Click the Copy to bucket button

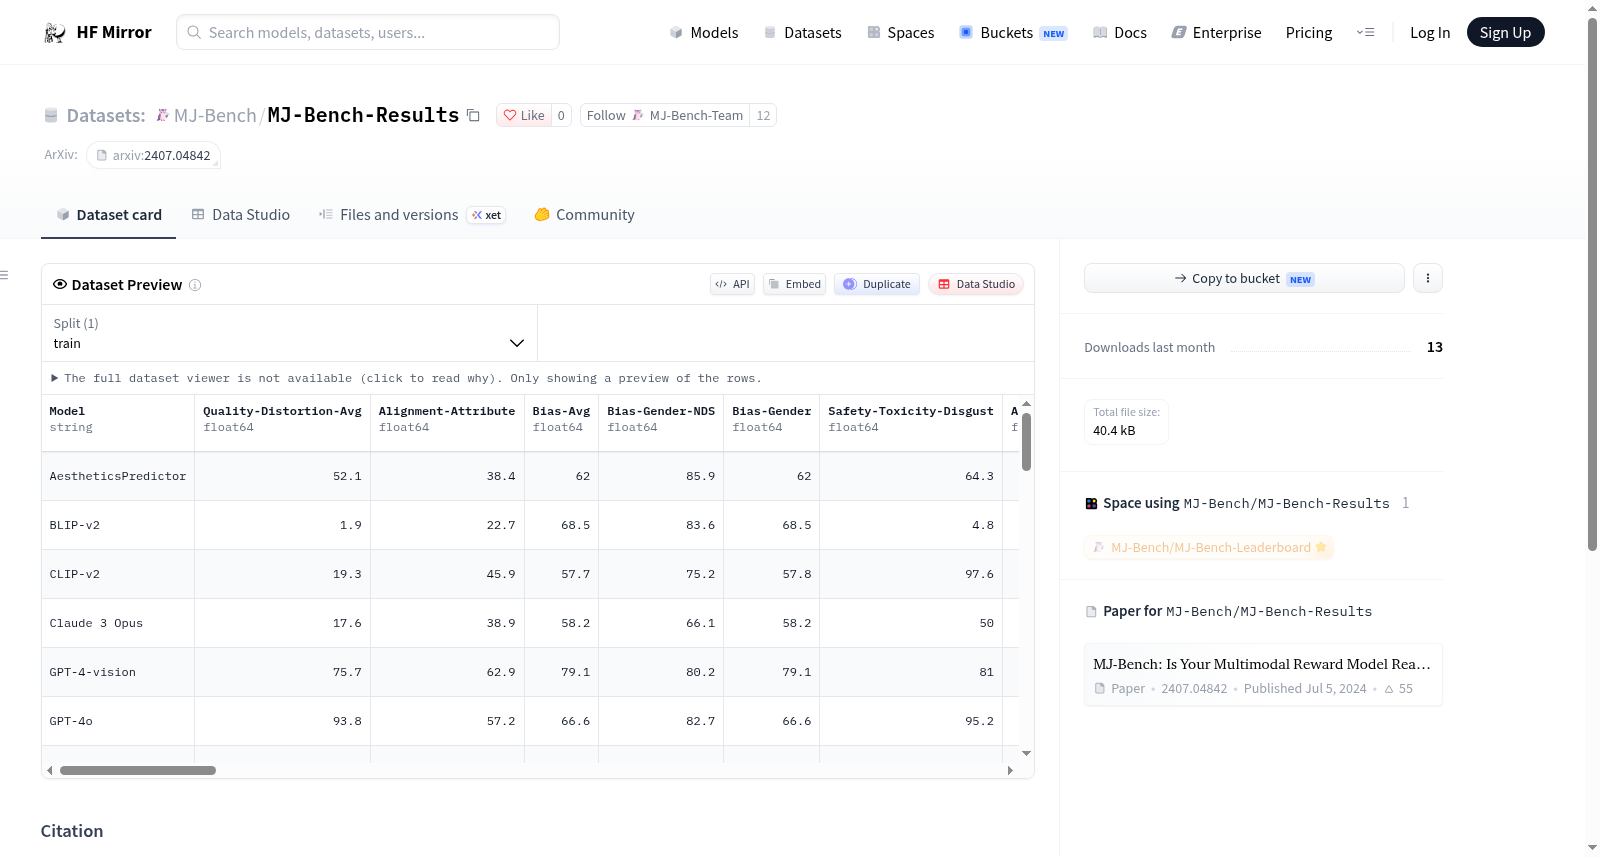coord(1244,278)
